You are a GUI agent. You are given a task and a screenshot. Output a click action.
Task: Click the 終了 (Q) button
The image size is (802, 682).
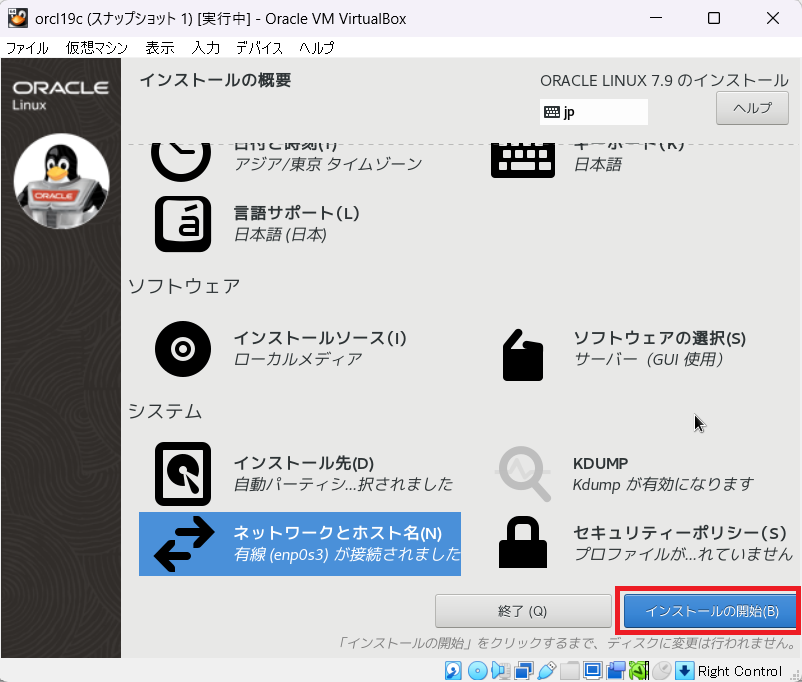(x=523, y=611)
